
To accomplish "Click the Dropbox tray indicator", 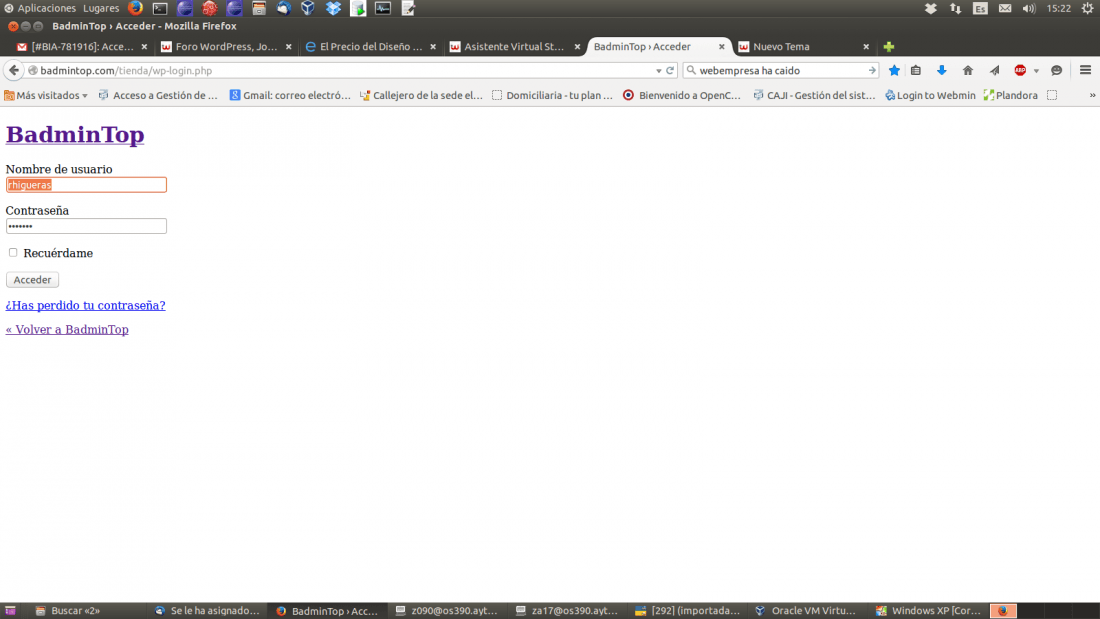I will click(x=930, y=8).
